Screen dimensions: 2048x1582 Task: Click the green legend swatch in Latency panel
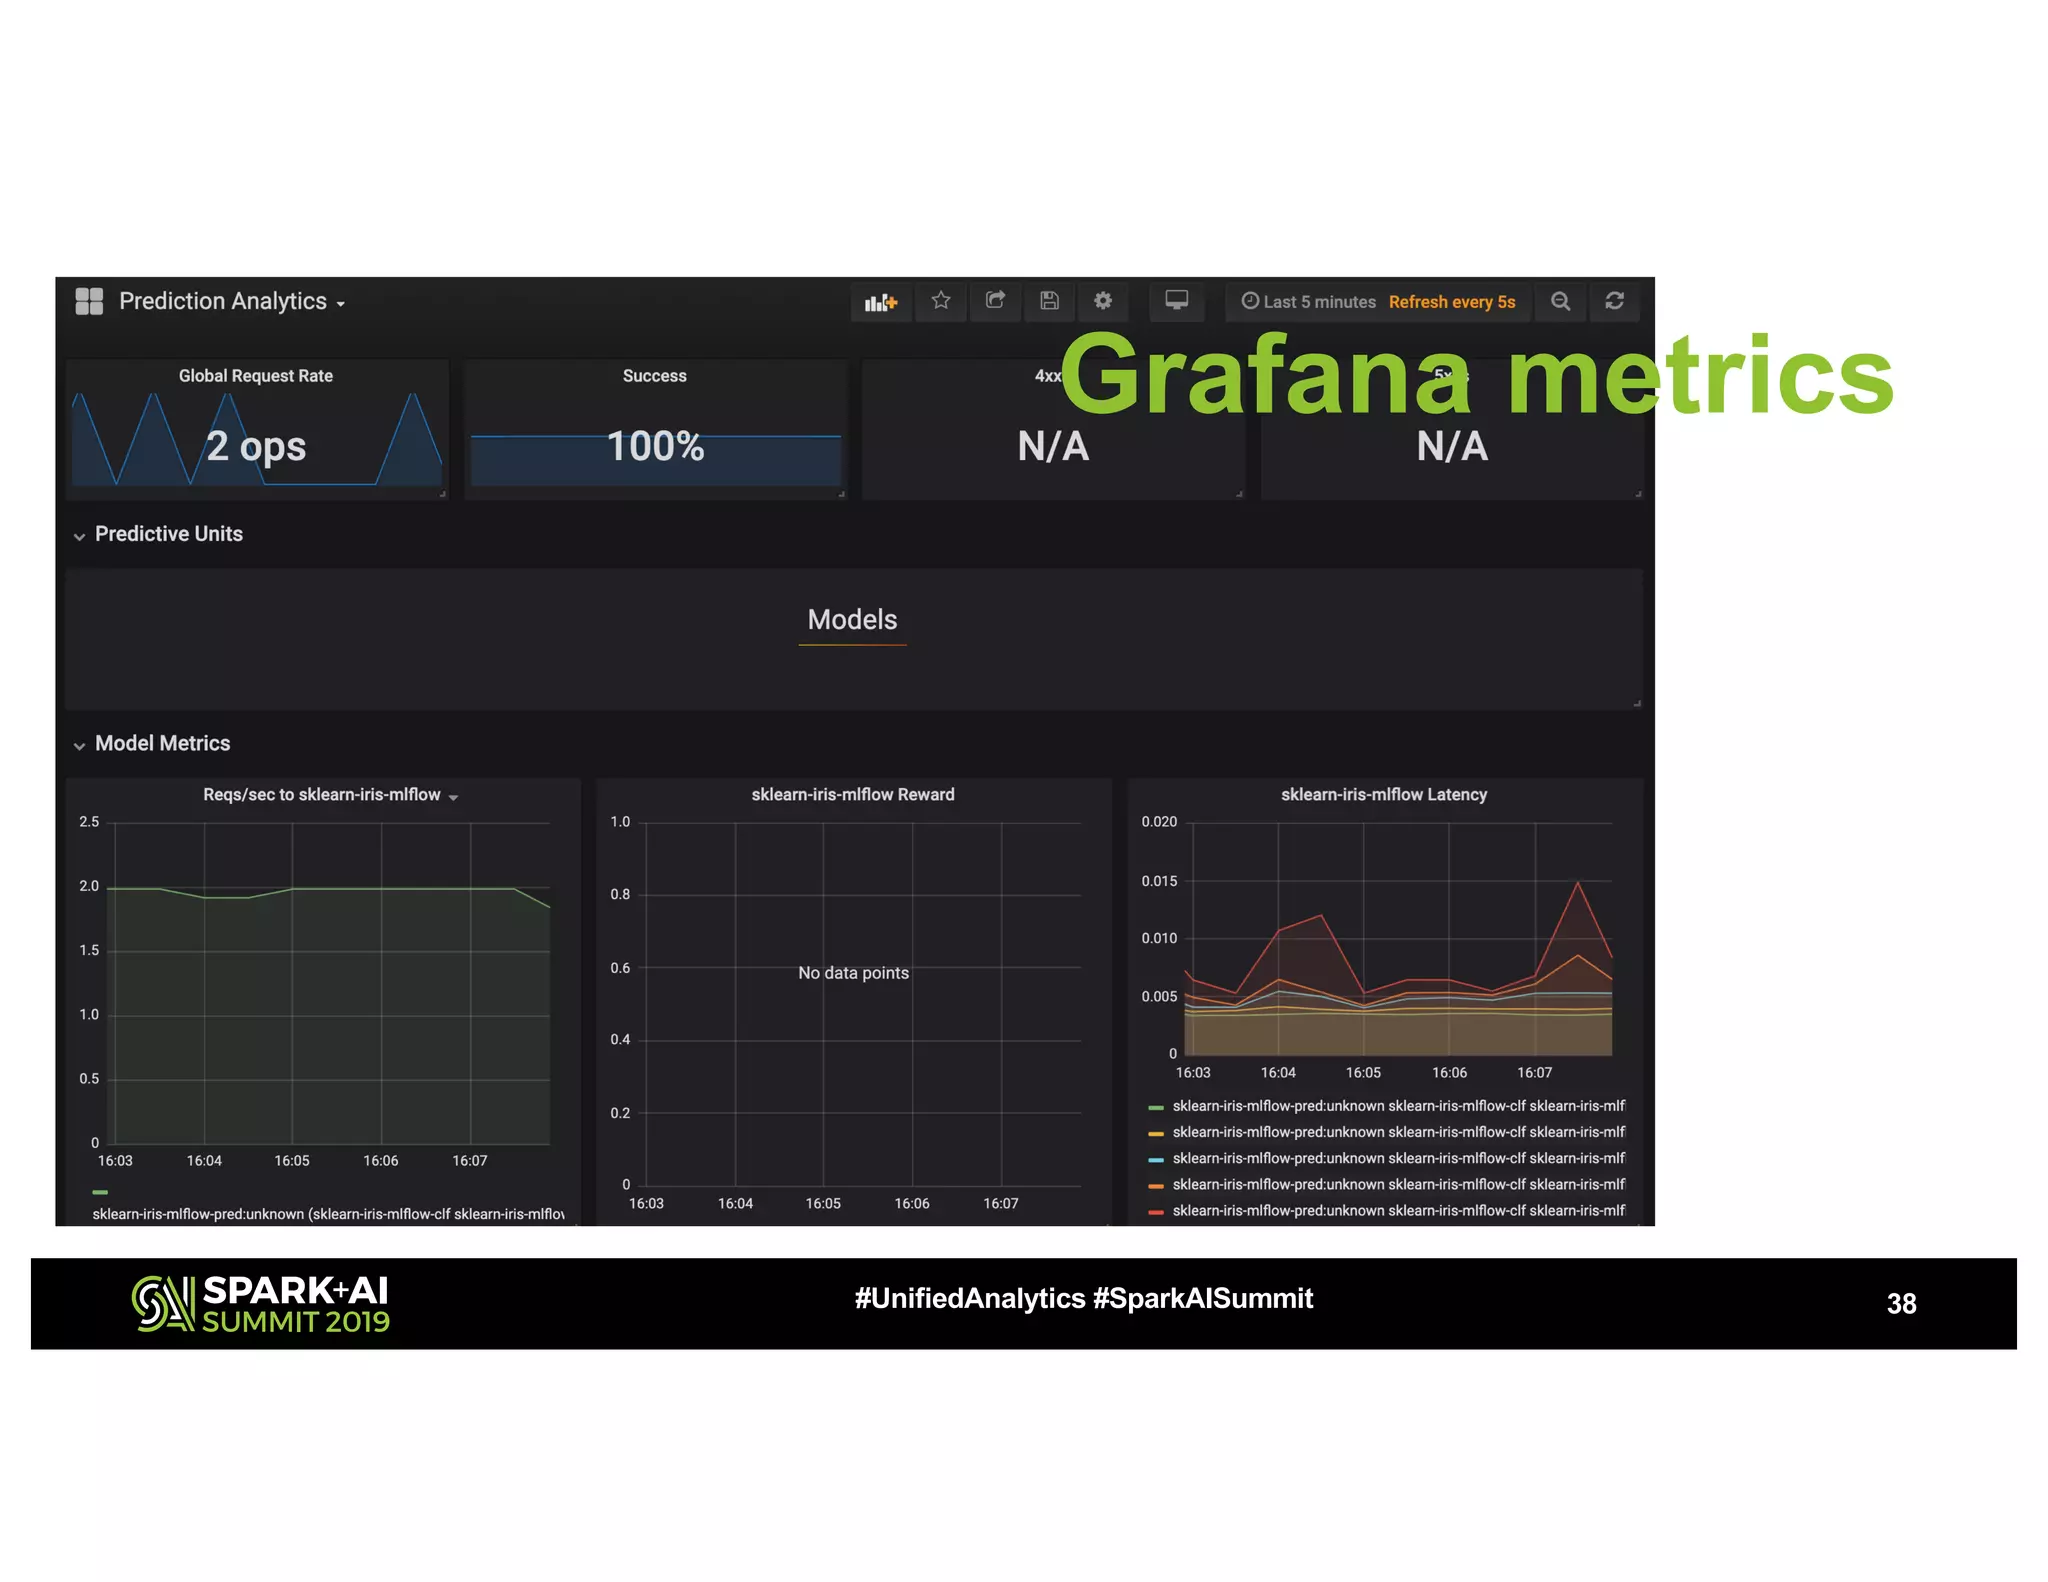[x=1156, y=1107]
